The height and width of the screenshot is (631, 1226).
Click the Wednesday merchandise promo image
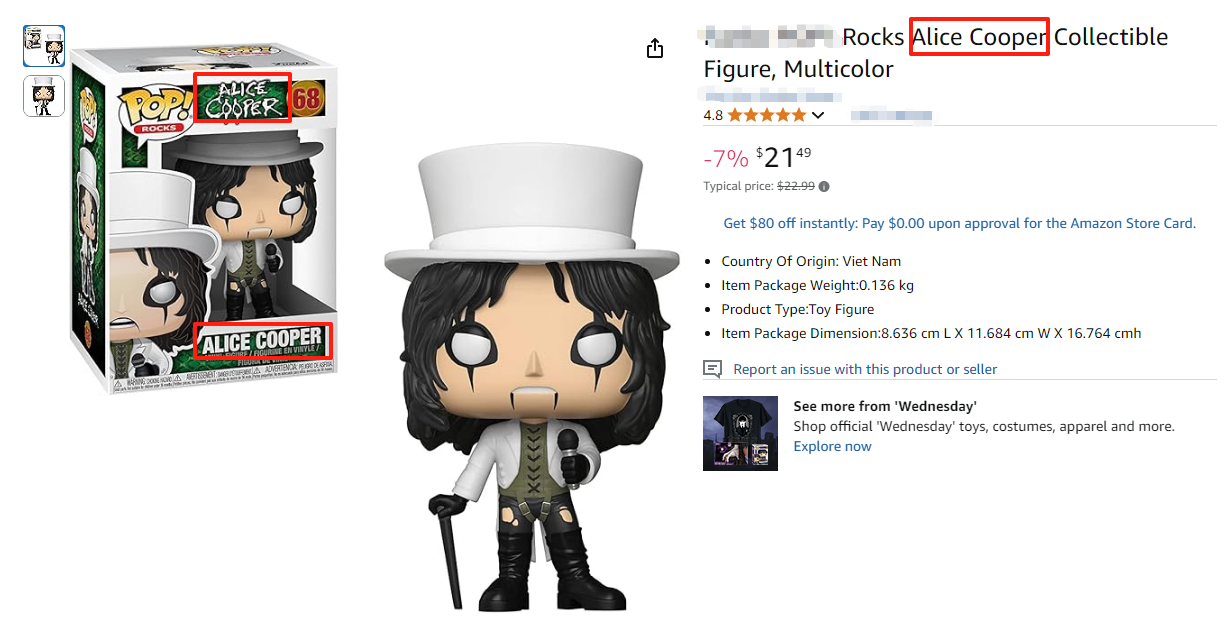pyautogui.click(x=740, y=433)
